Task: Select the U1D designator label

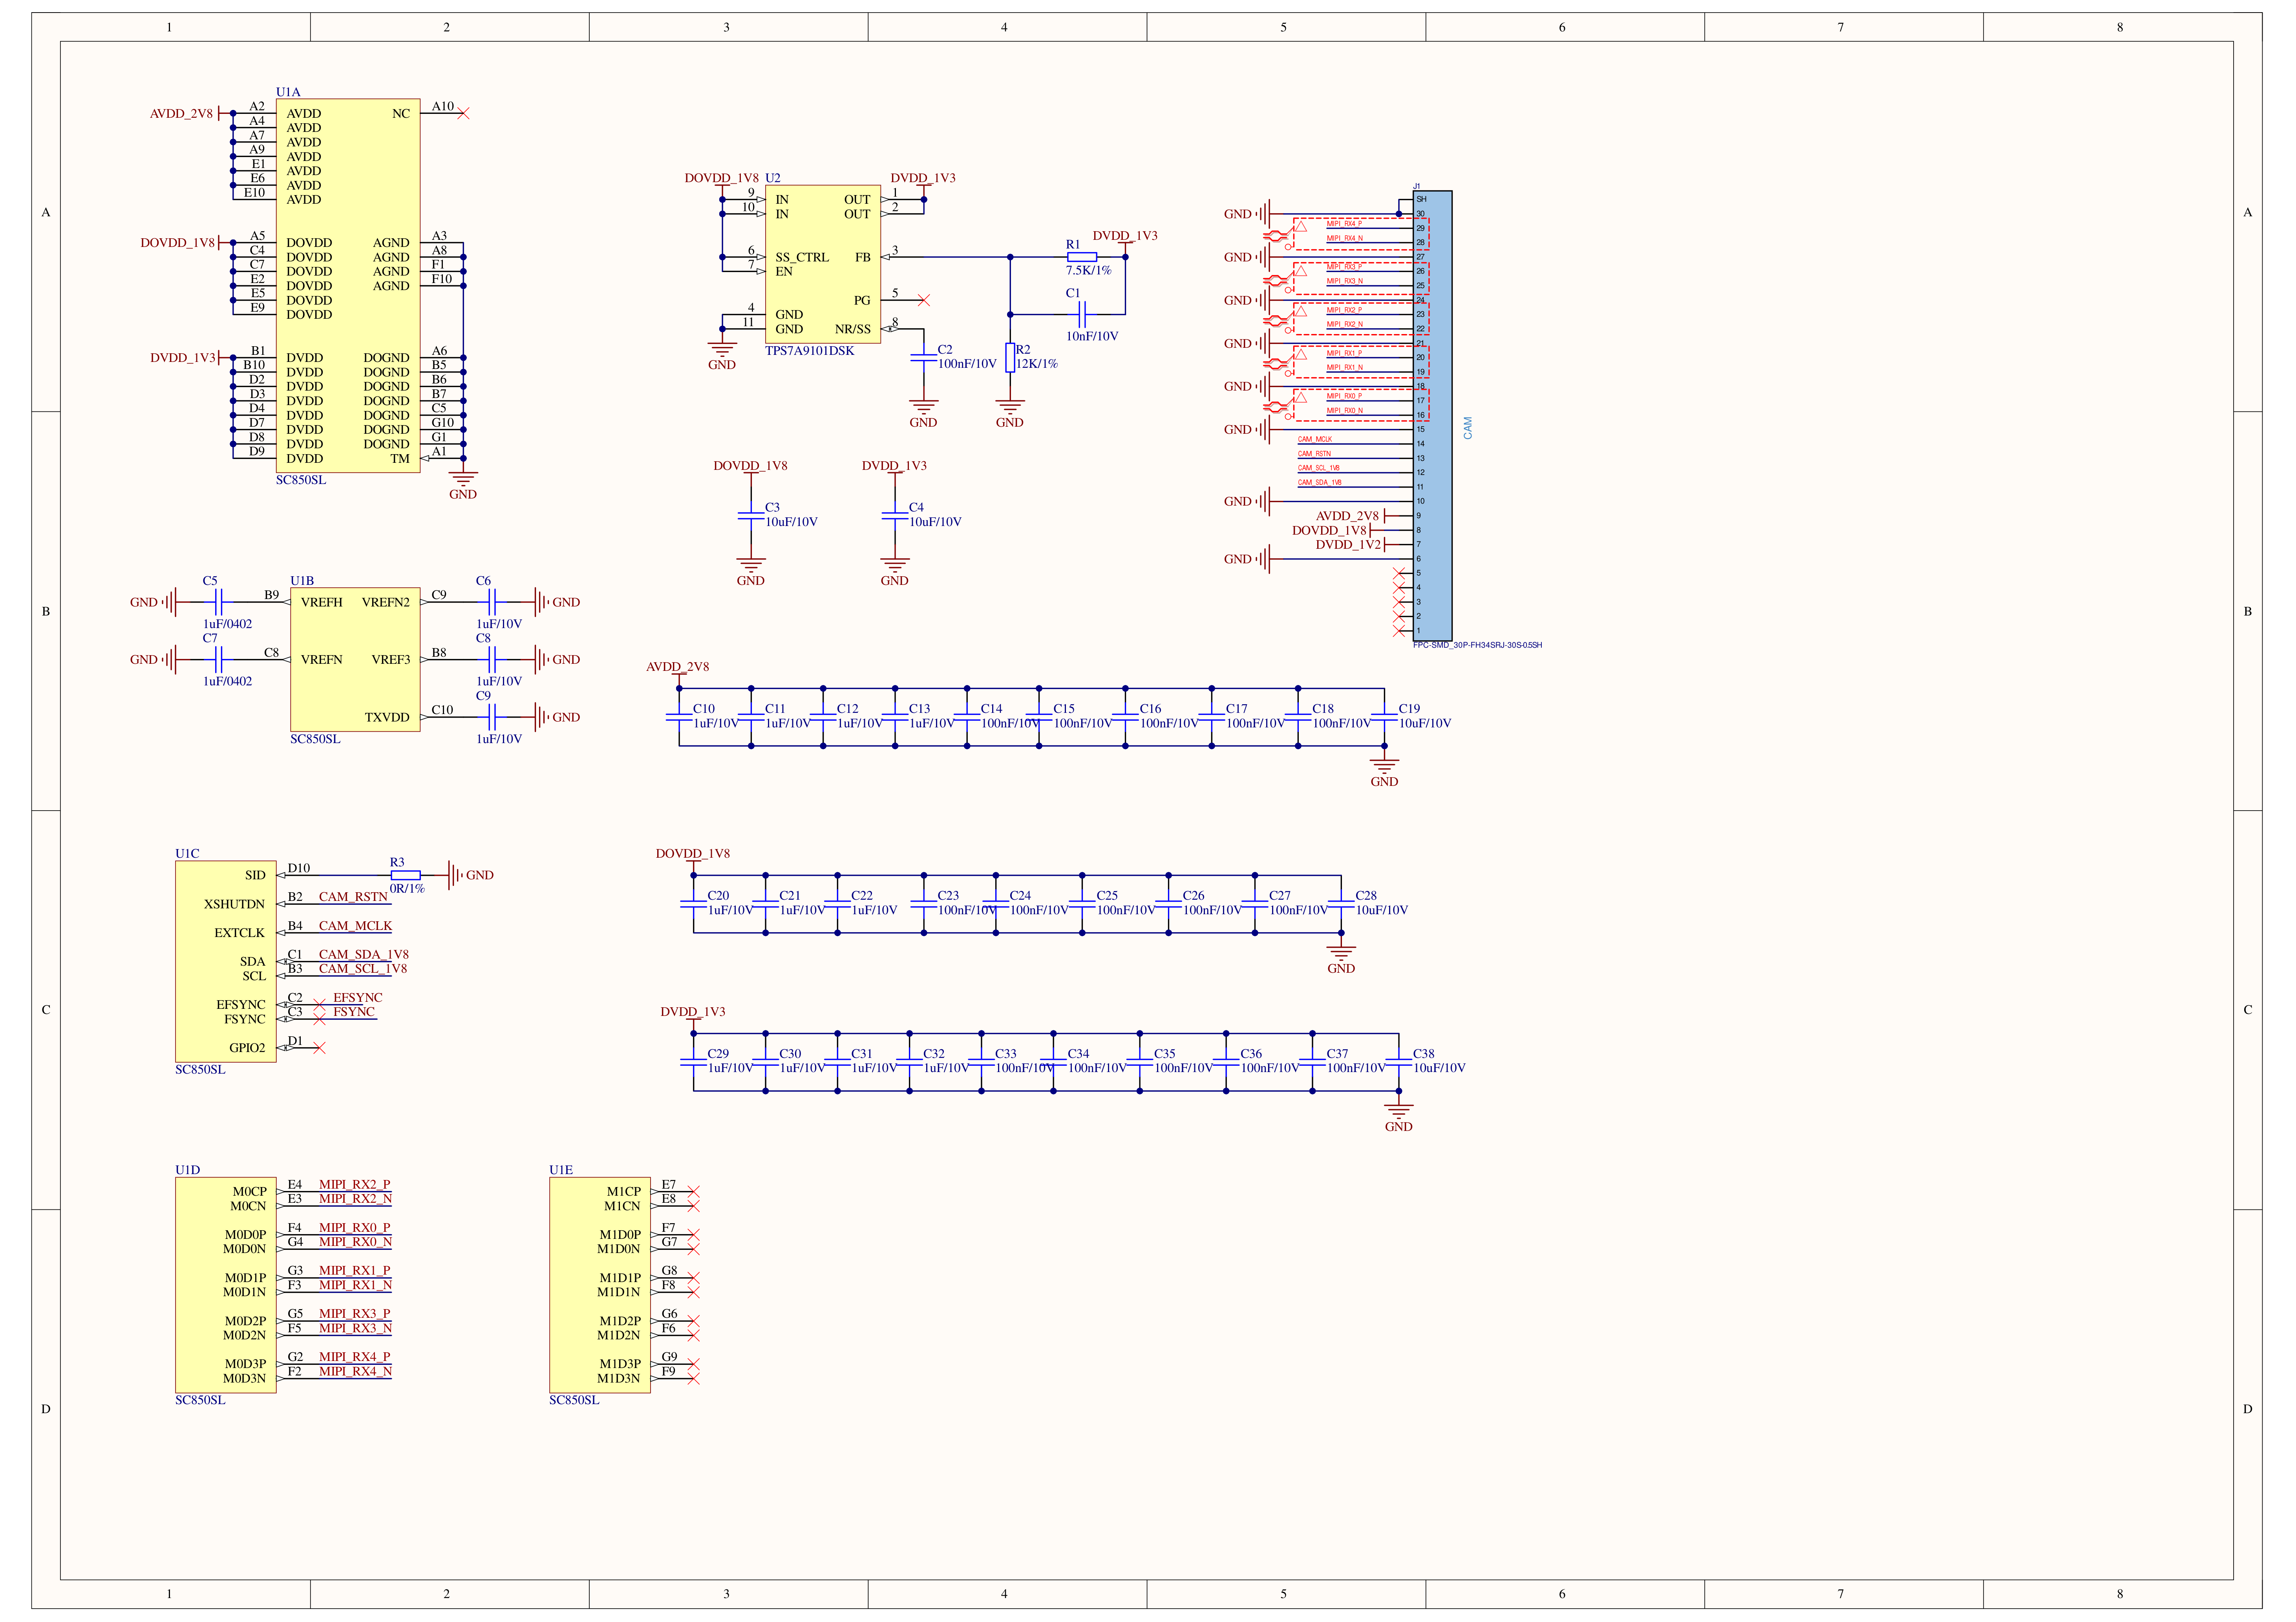Action: click(x=188, y=1170)
